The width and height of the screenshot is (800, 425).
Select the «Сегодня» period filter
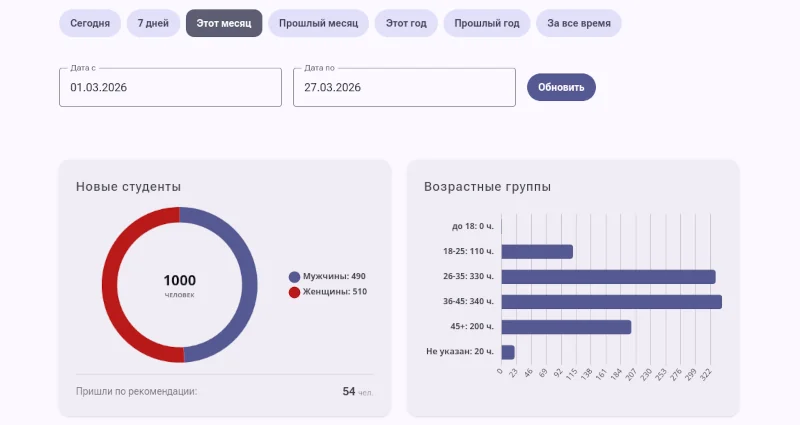pyautogui.click(x=90, y=23)
